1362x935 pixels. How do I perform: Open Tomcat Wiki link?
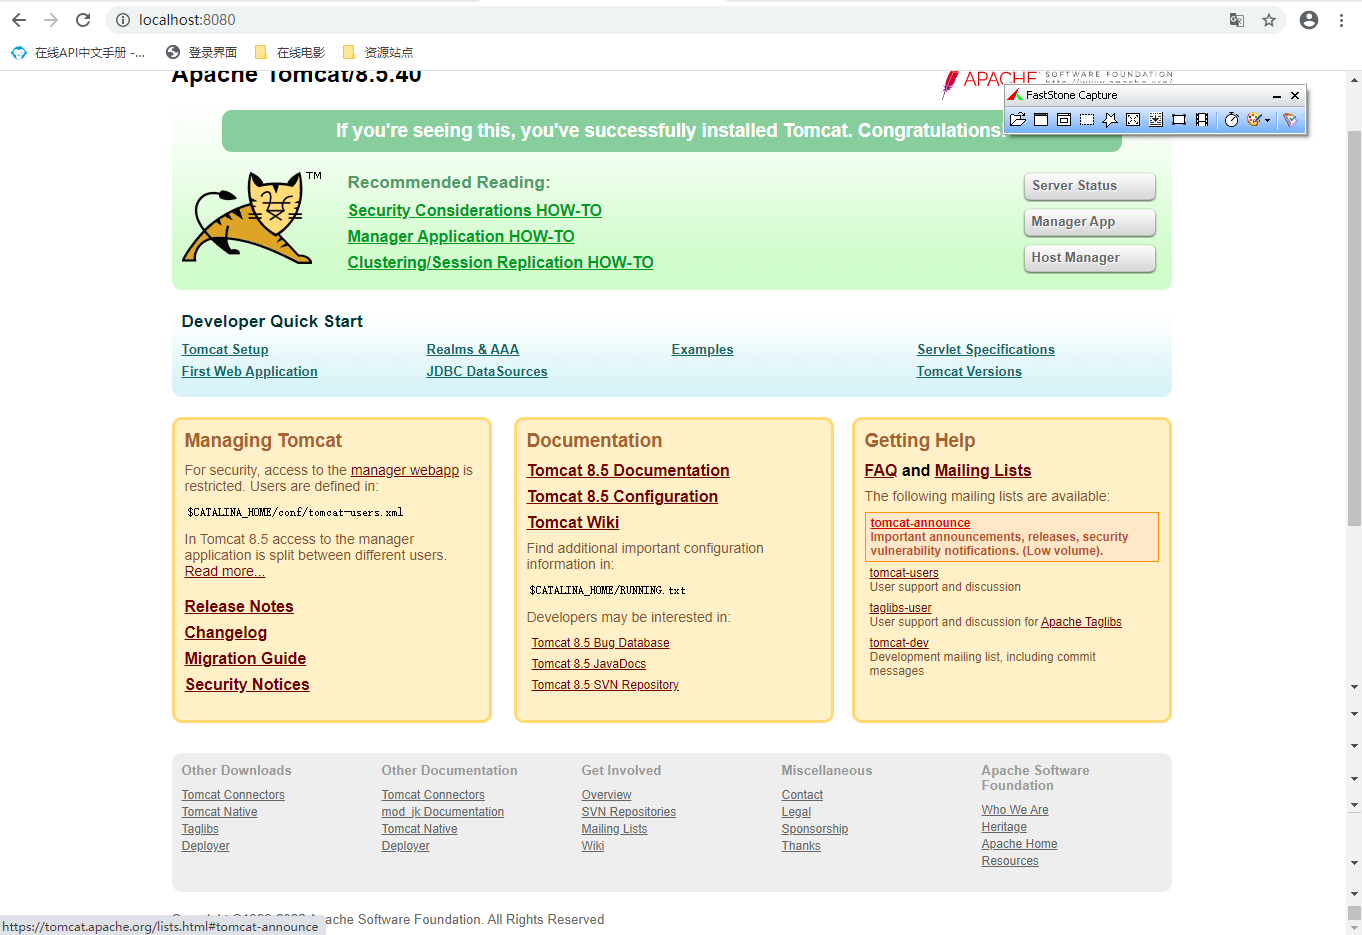(x=573, y=522)
